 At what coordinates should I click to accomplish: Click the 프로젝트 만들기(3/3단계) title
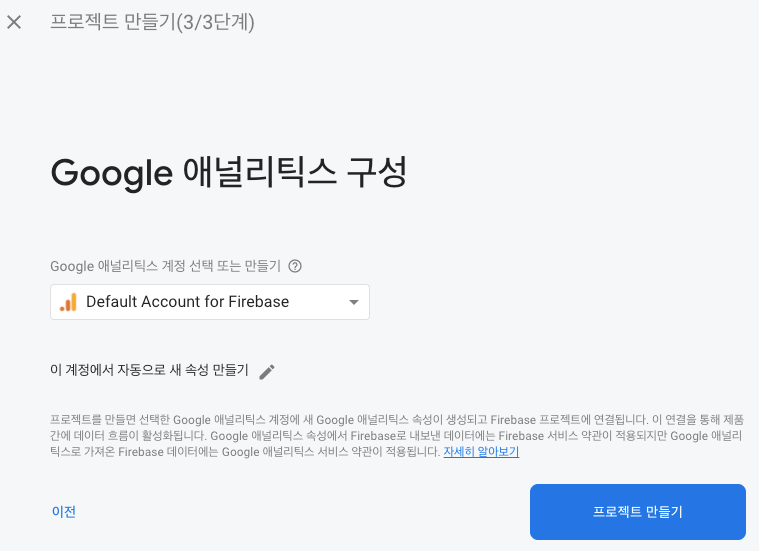click(x=152, y=22)
